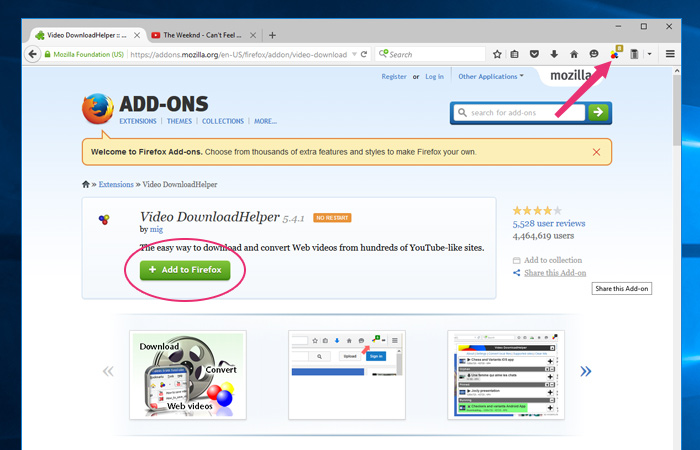Open Download Convert Web videos thumbnail

pyautogui.click(x=188, y=375)
